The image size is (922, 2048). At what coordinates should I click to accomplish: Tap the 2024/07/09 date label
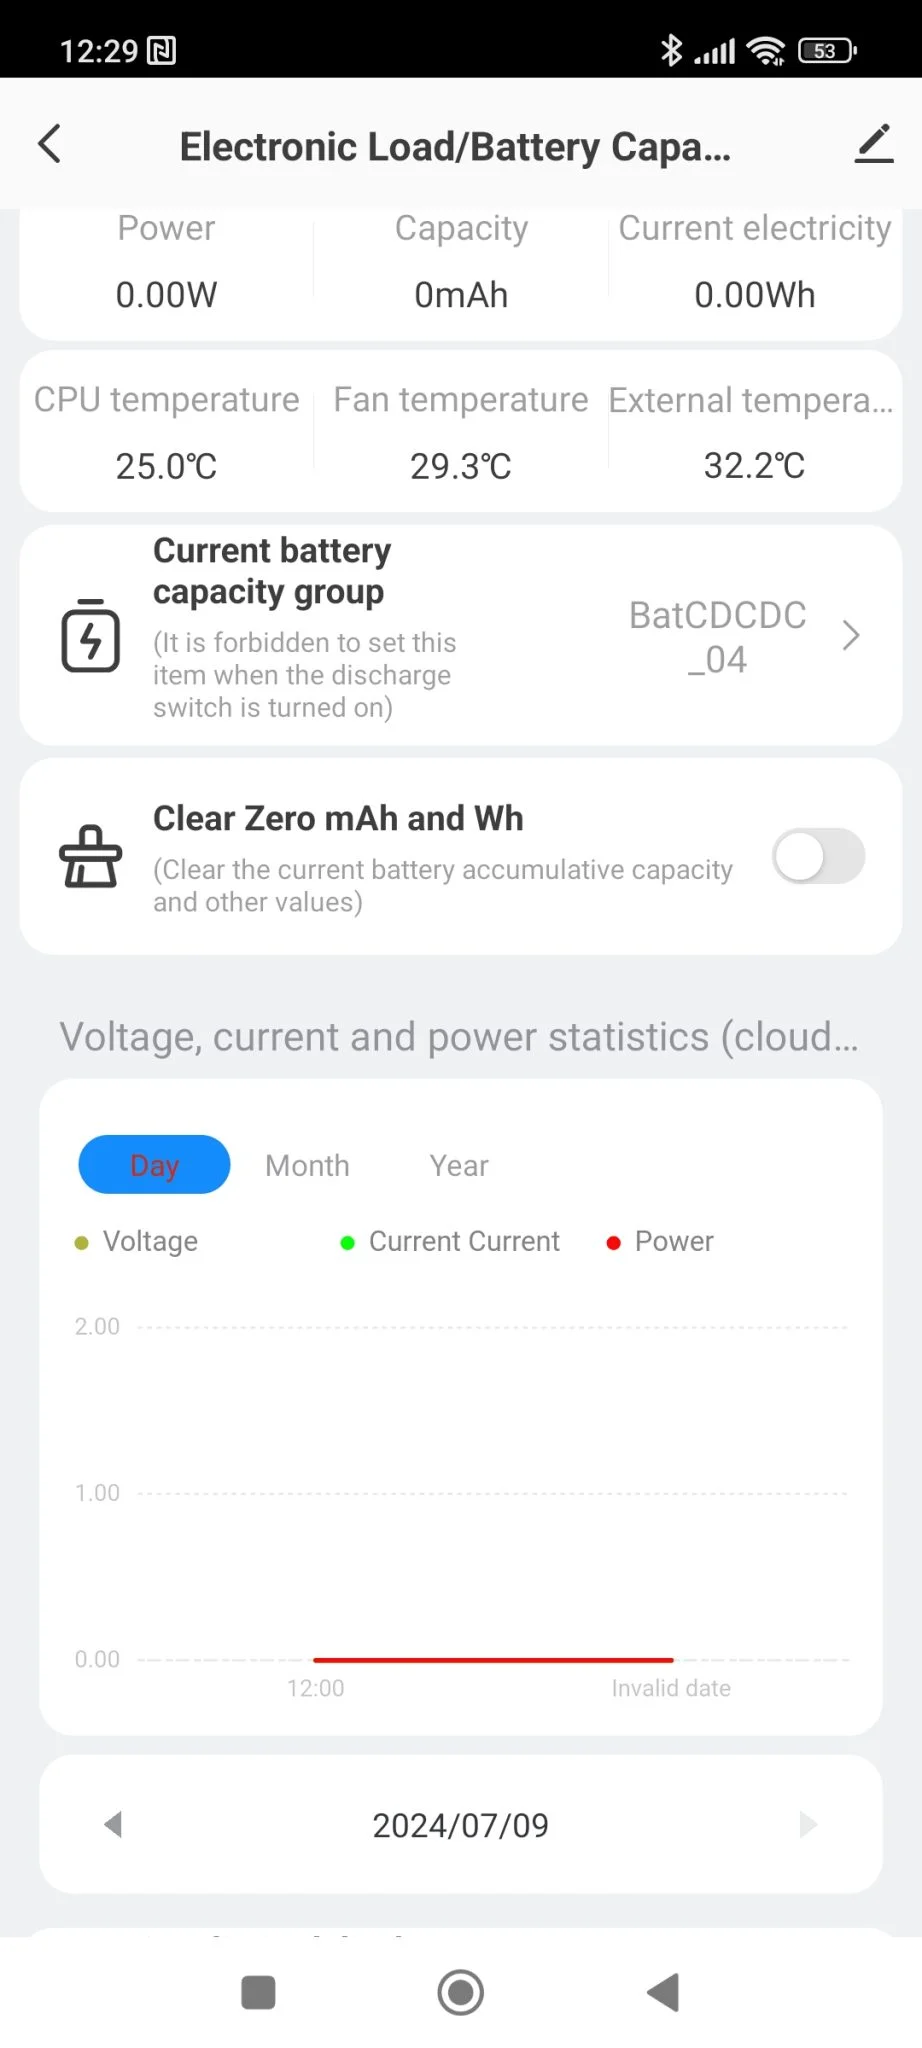[x=460, y=1826]
